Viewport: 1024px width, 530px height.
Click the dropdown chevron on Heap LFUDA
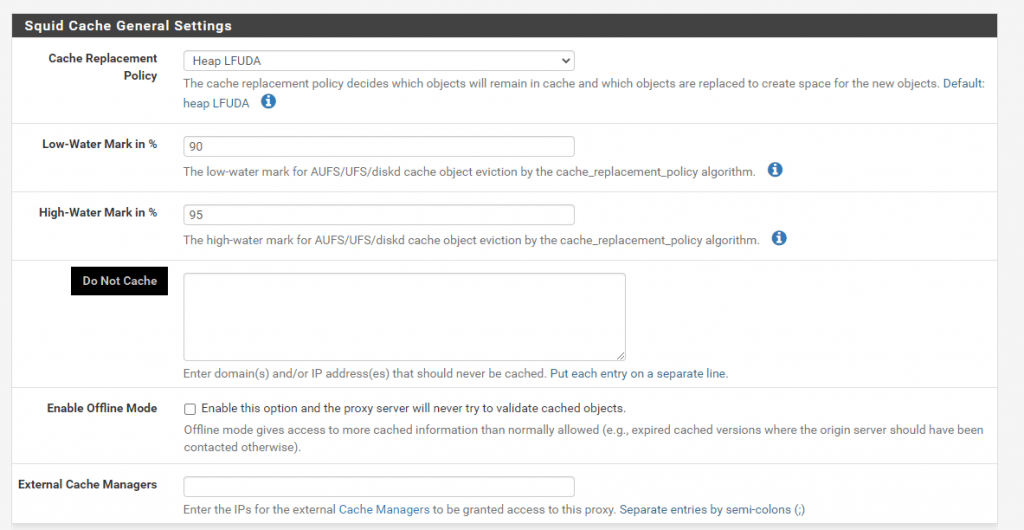click(565, 61)
